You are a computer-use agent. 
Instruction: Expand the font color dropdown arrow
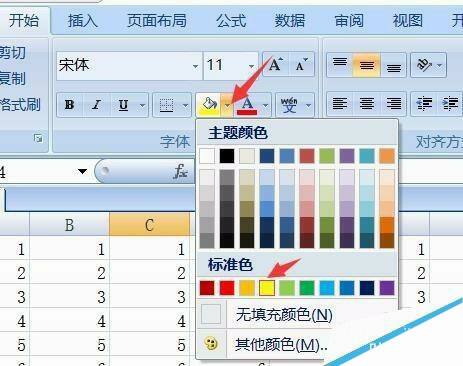(x=265, y=105)
